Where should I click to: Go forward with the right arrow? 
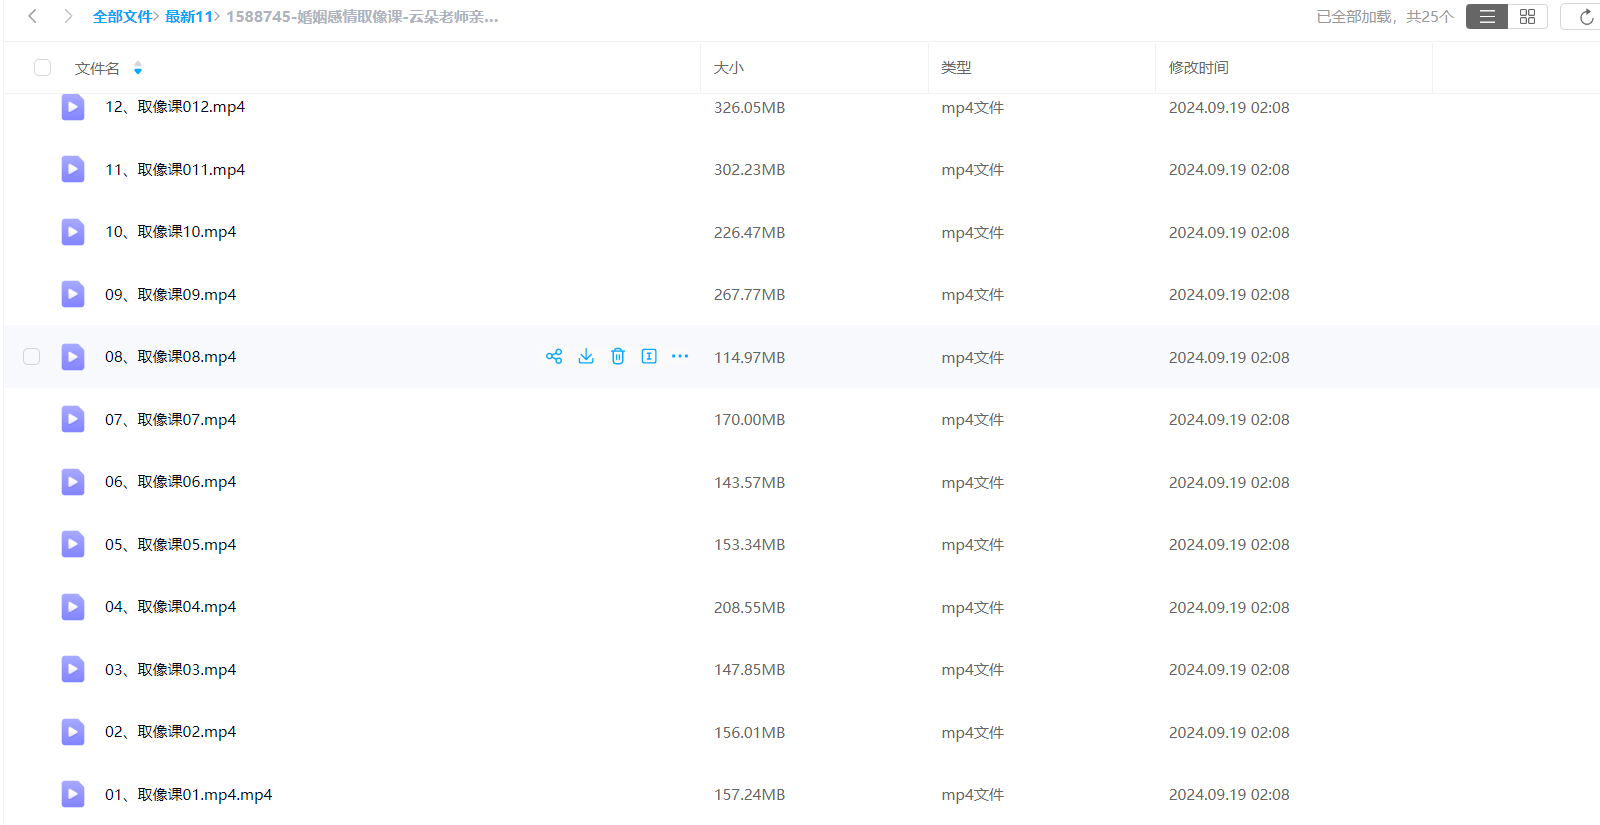[68, 16]
